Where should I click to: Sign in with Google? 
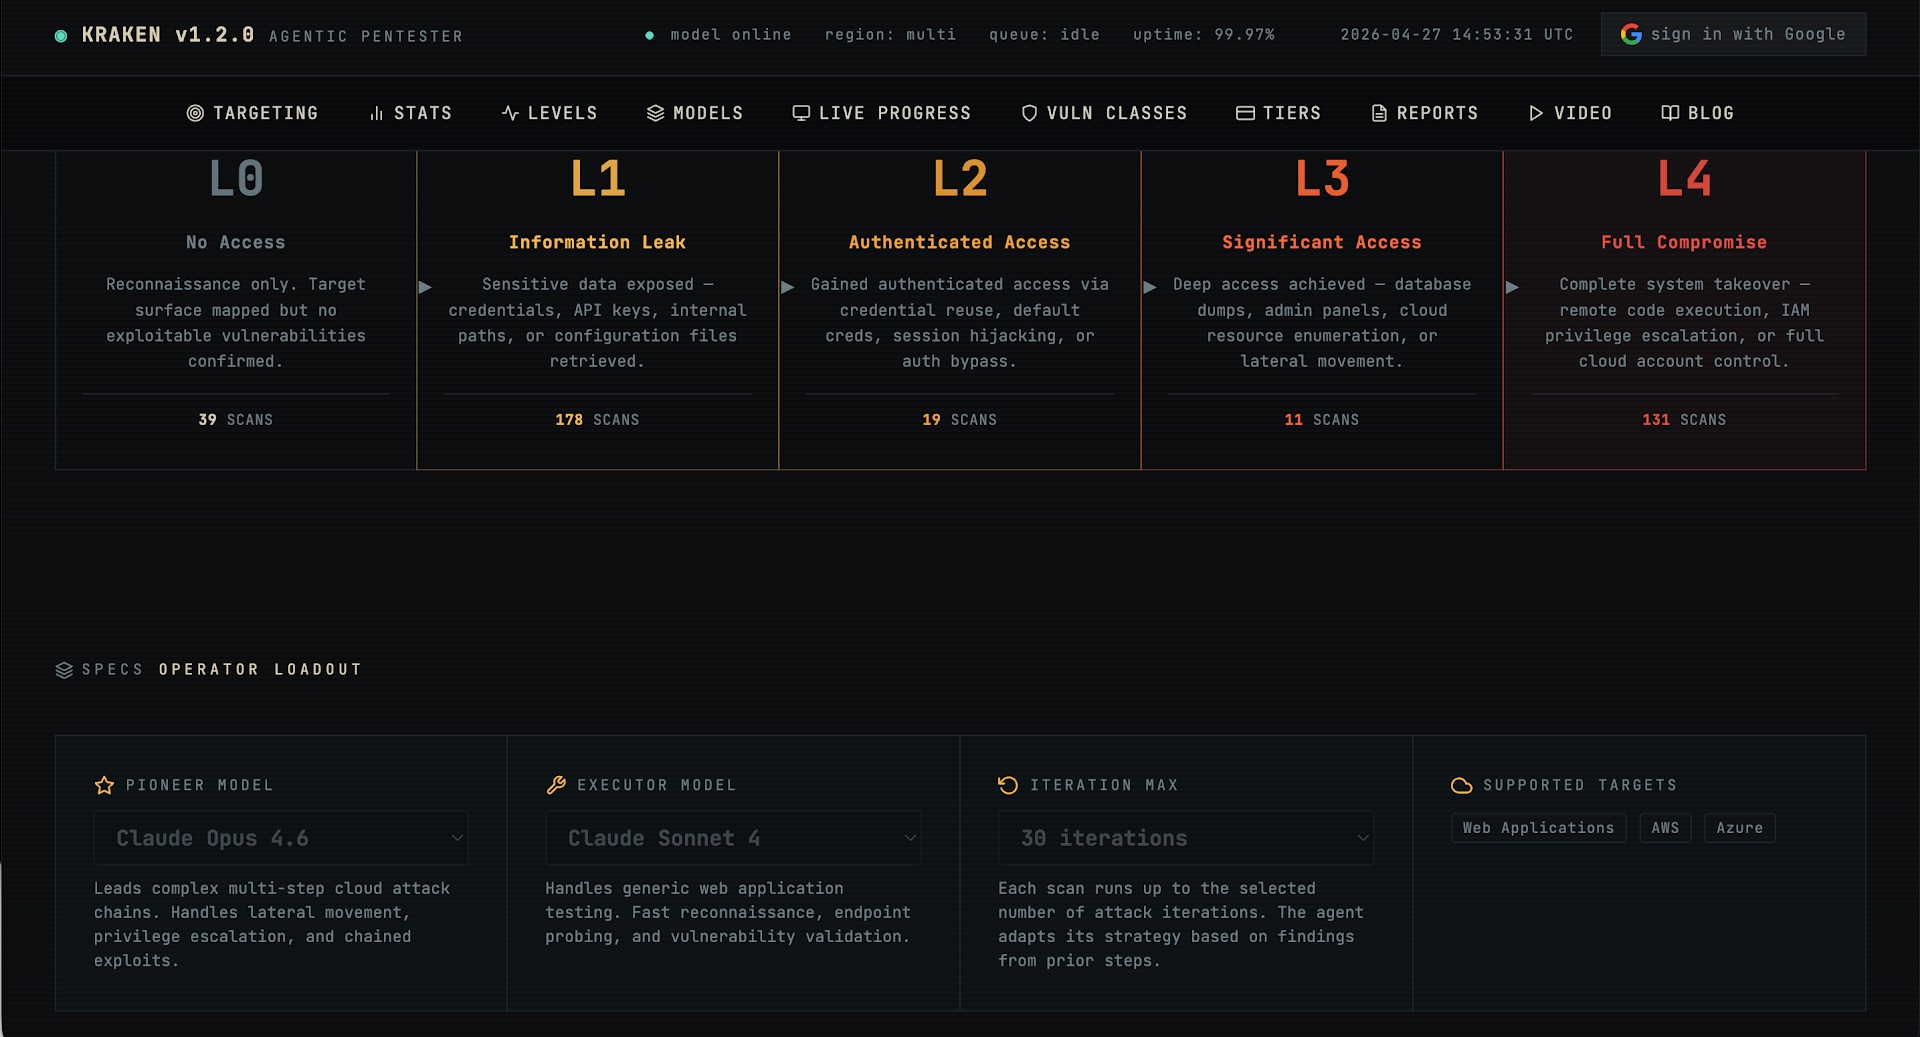tap(1733, 34)
